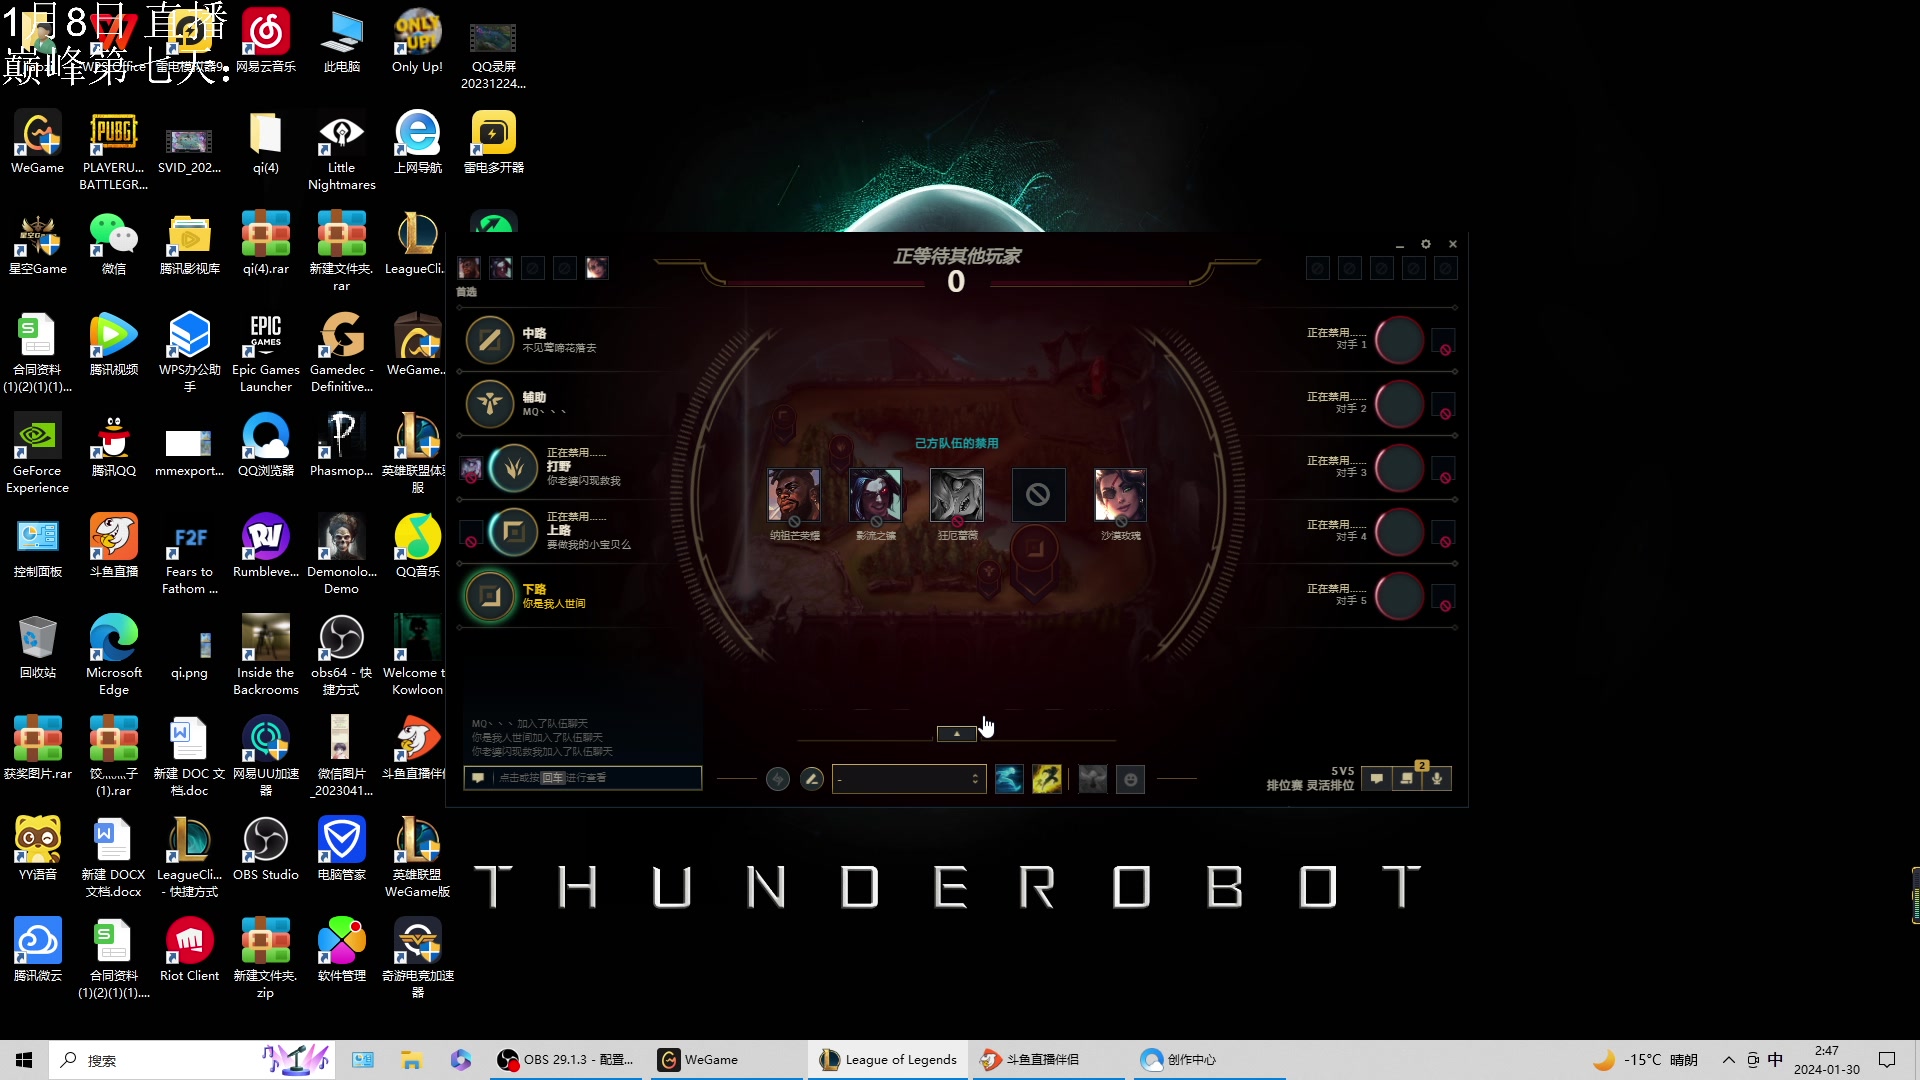The height and width of the screenshot is (1080, 1920).
Task: Open the rune page dropdown
Action: click(x=909, y=779)
